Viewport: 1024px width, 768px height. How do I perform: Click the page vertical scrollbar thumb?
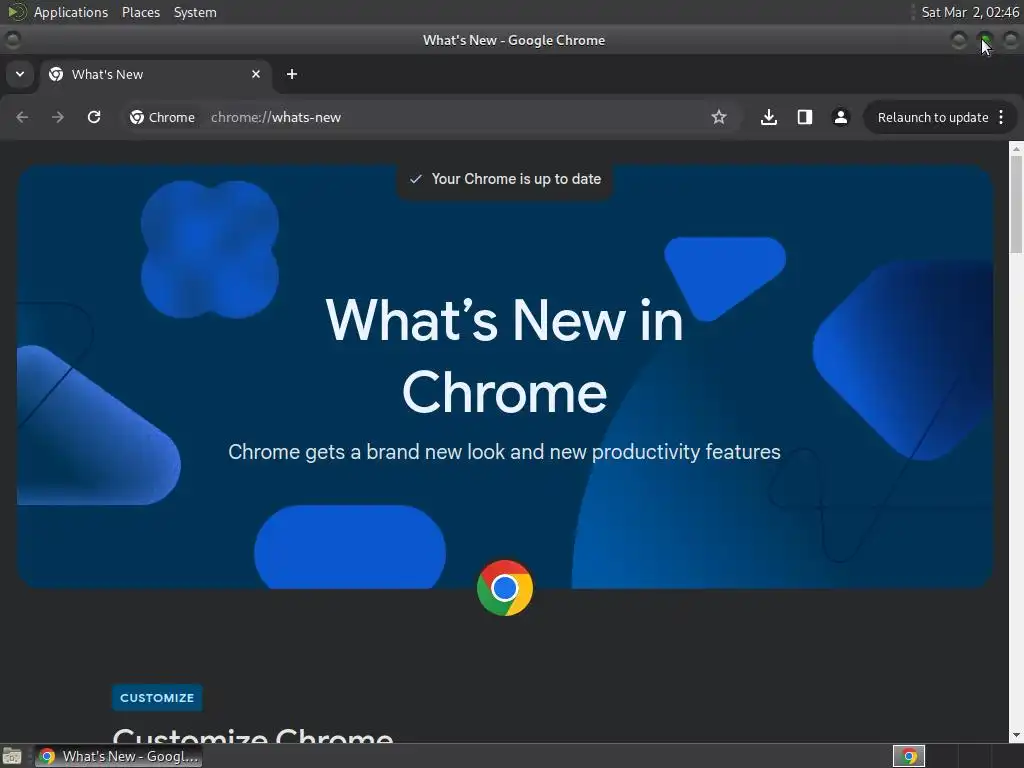click(1016, 203)
